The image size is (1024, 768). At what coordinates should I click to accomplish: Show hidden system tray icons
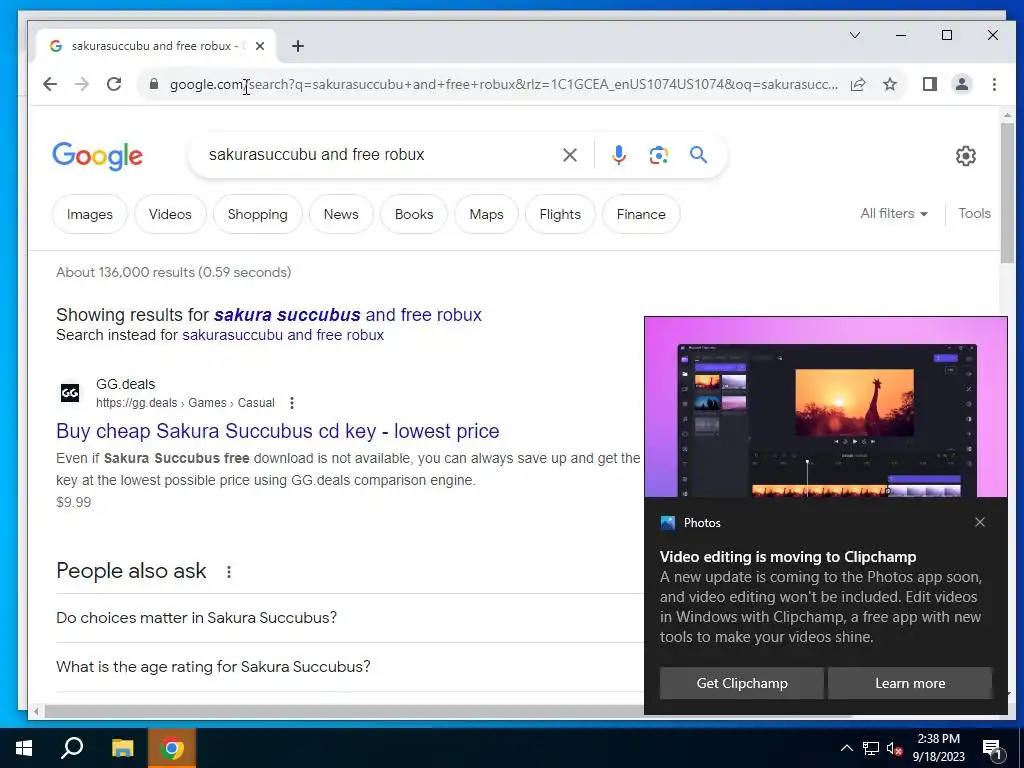(x=846, y=748)
